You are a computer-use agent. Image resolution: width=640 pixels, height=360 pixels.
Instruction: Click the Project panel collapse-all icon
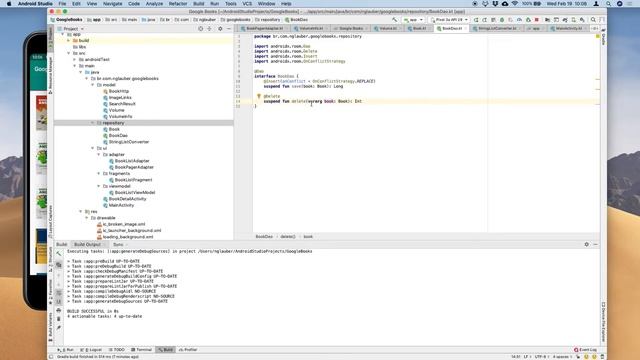point(209,29)
